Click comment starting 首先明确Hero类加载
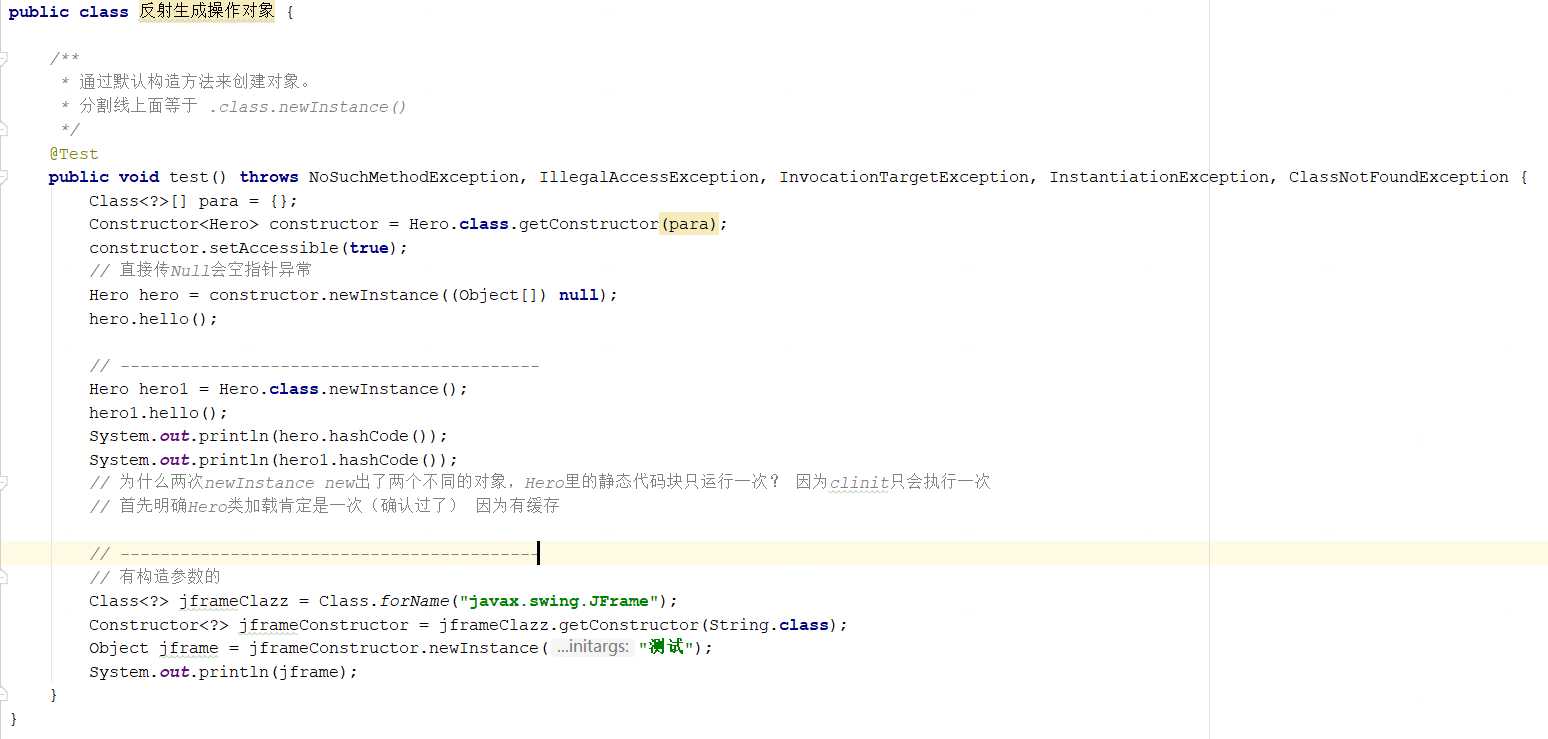1548x739 pixels. point(324,506)
